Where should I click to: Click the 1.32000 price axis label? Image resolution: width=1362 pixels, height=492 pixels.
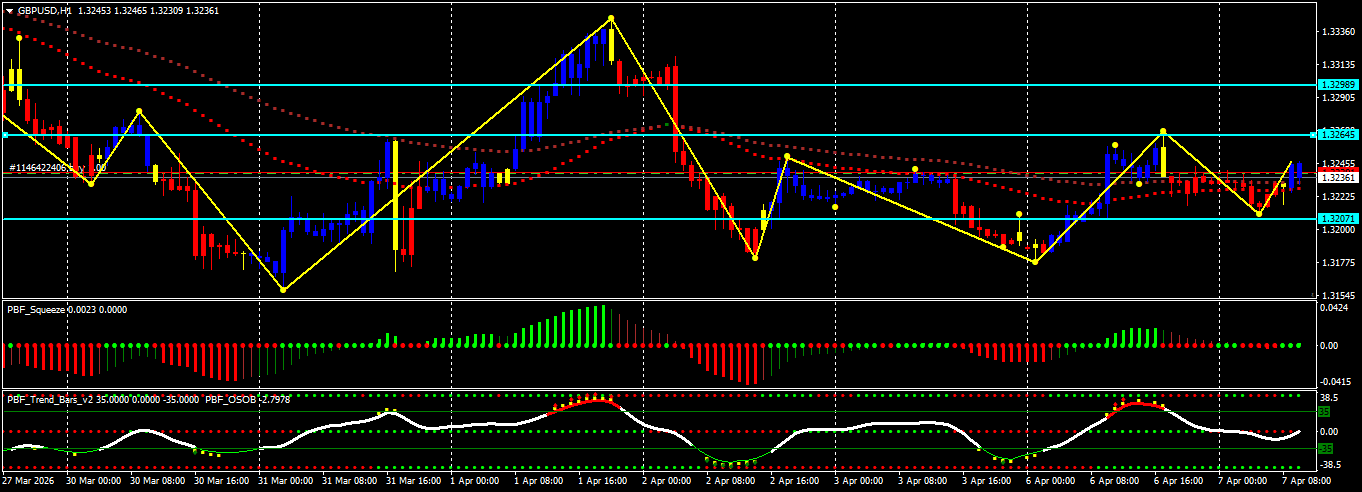click(x=1337, y=229)
